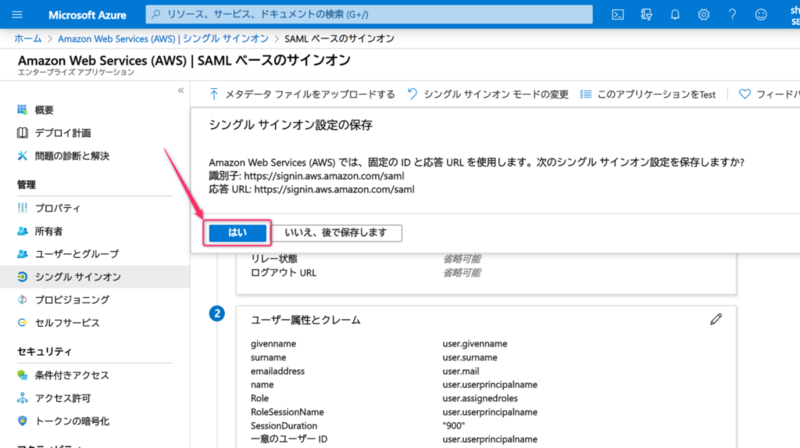Click the ログアウト URL label

point(283,272)
